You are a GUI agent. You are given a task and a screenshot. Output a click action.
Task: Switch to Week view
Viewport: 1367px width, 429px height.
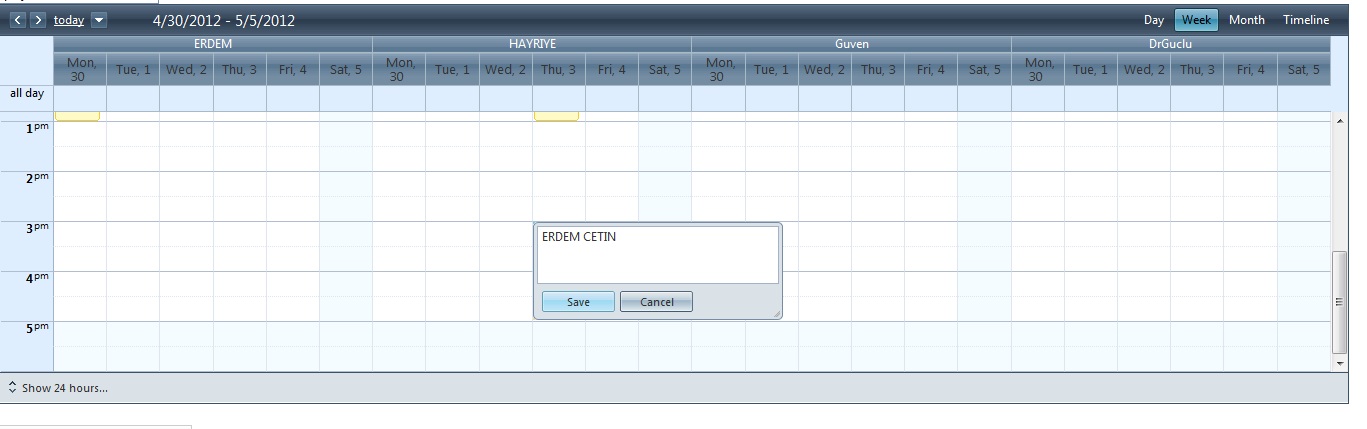[1196, 20]
